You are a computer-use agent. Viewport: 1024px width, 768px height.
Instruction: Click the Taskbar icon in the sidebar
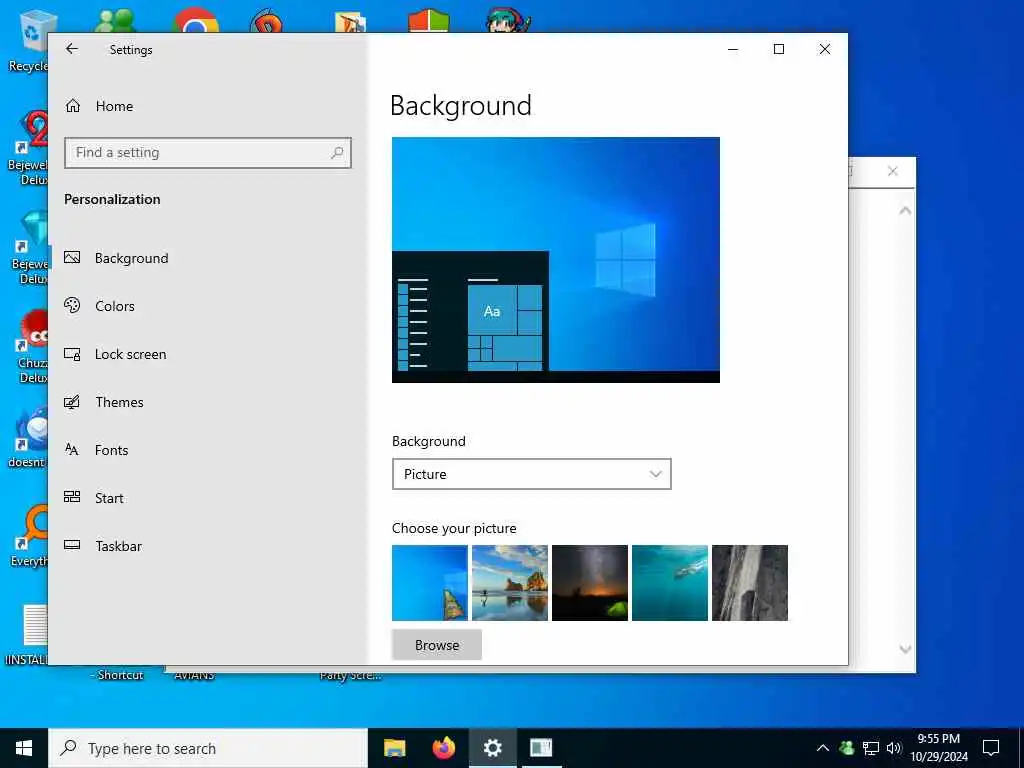(72, 545)
